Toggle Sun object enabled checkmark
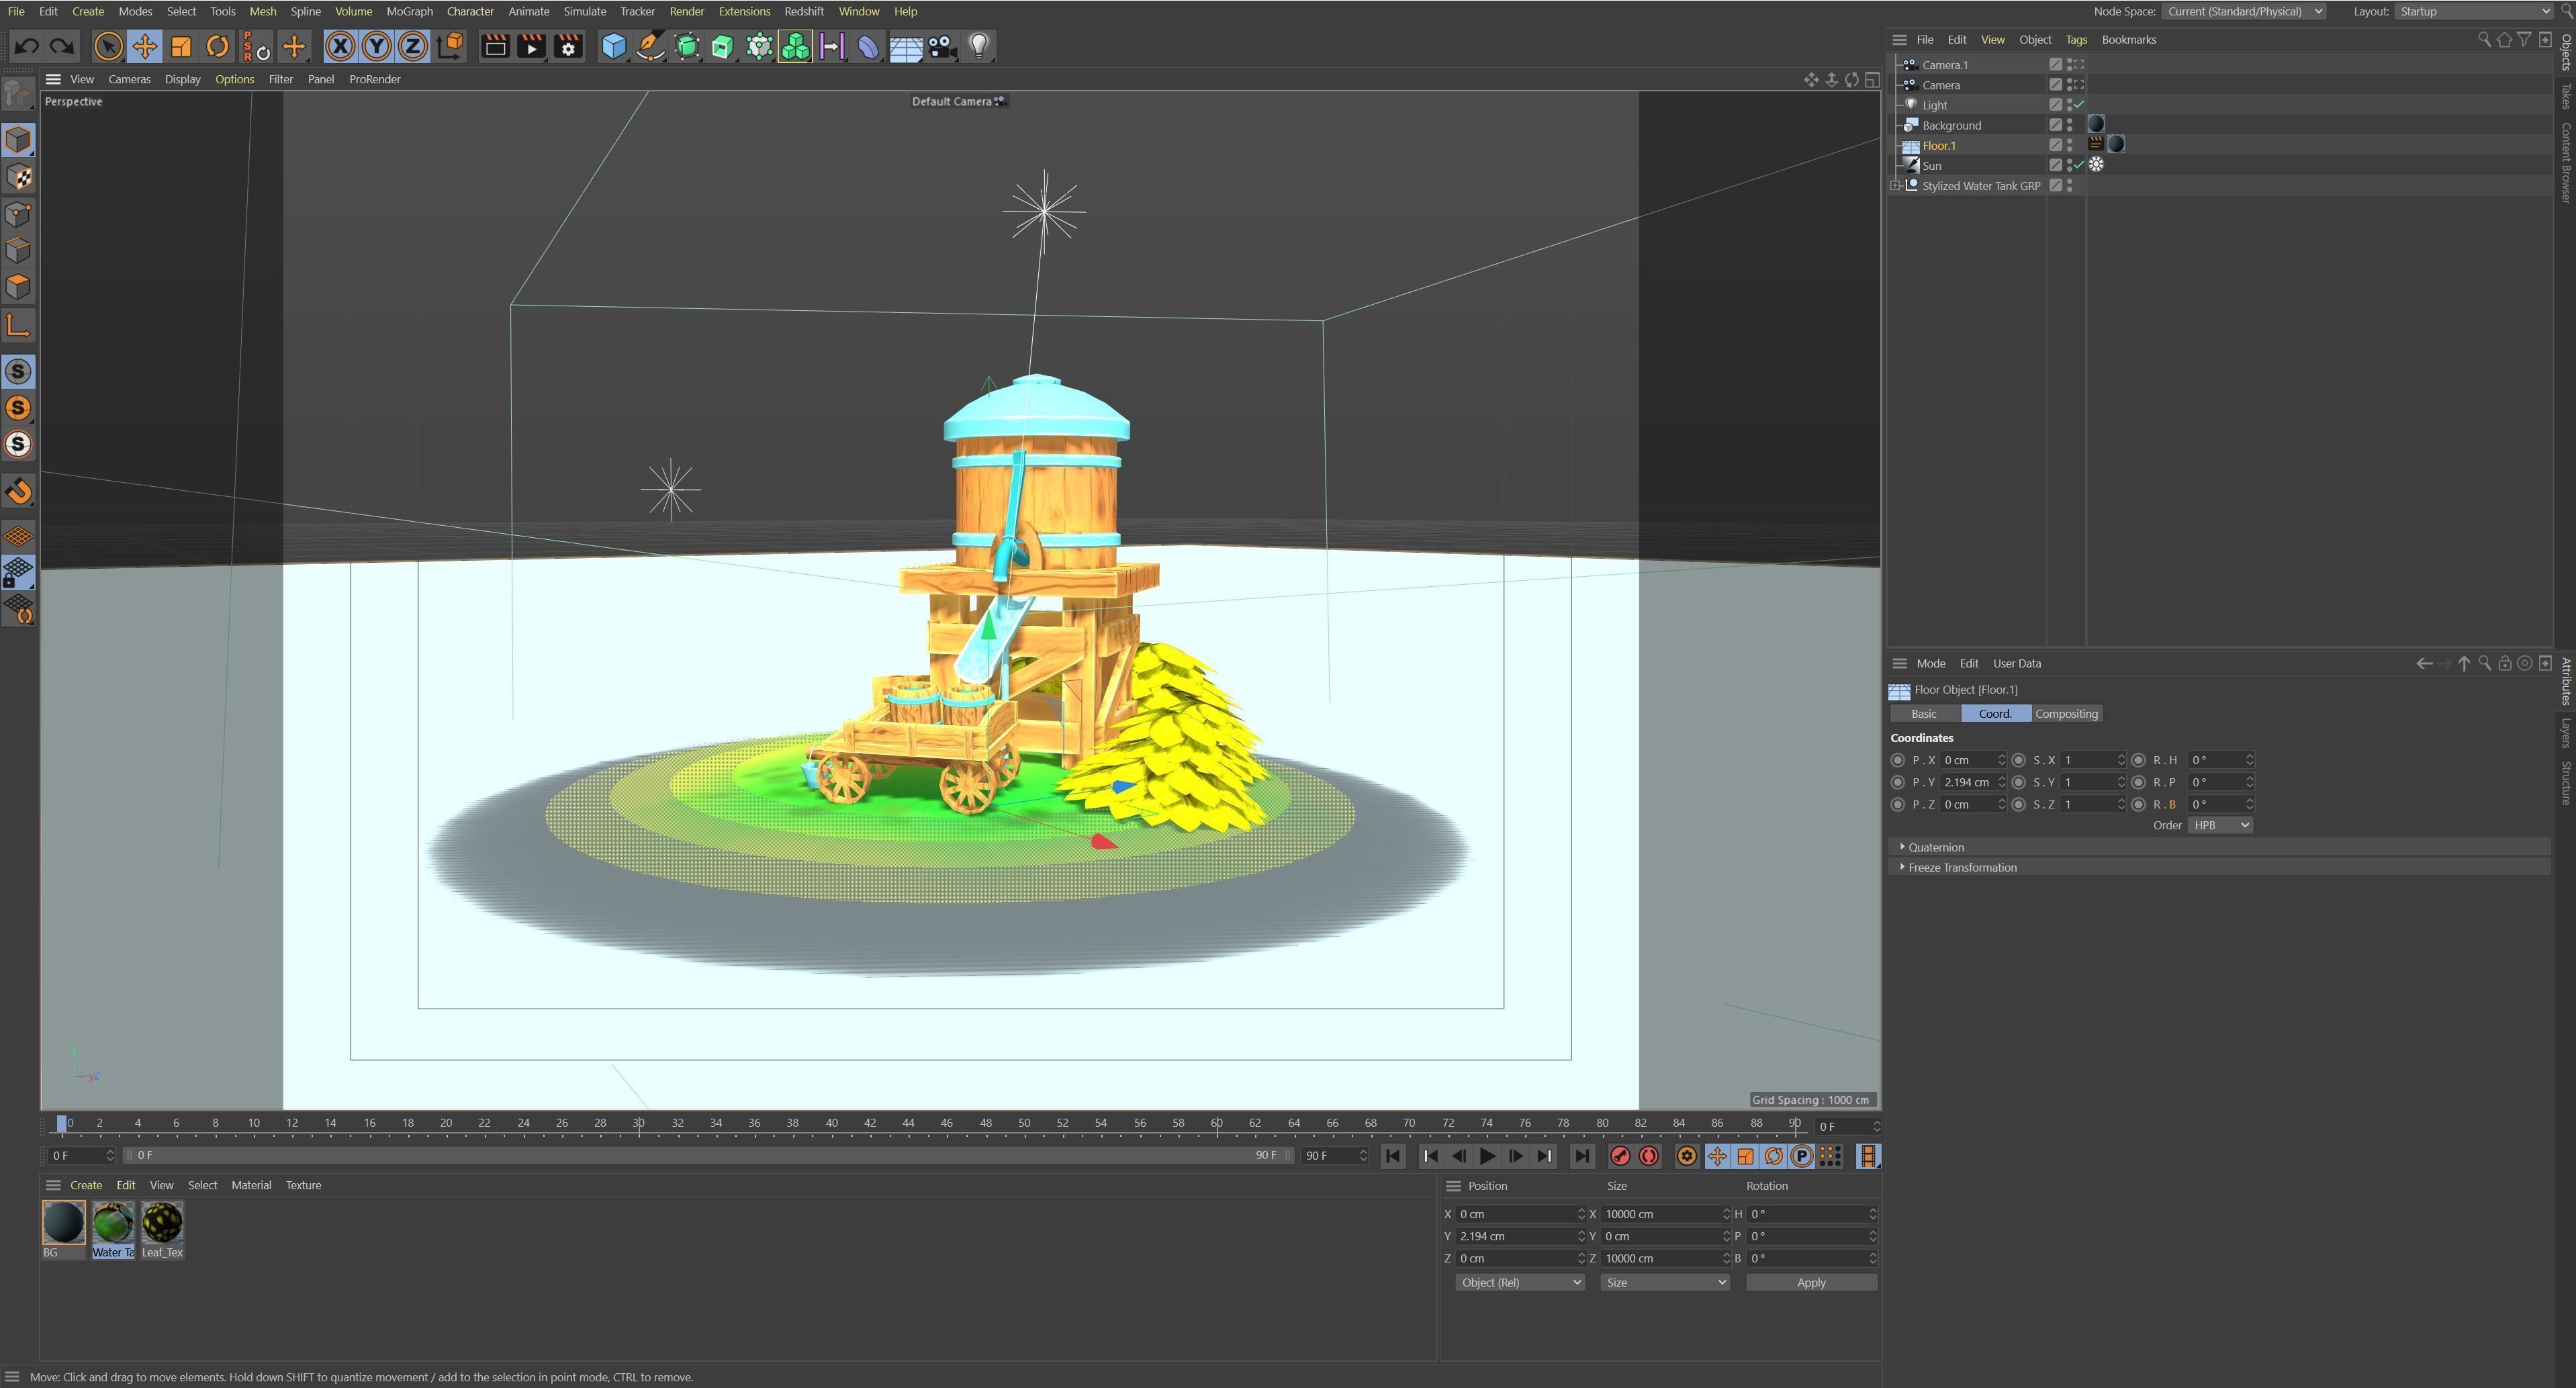This screenshot has width=2576, height=1388. coord(2079,166)
